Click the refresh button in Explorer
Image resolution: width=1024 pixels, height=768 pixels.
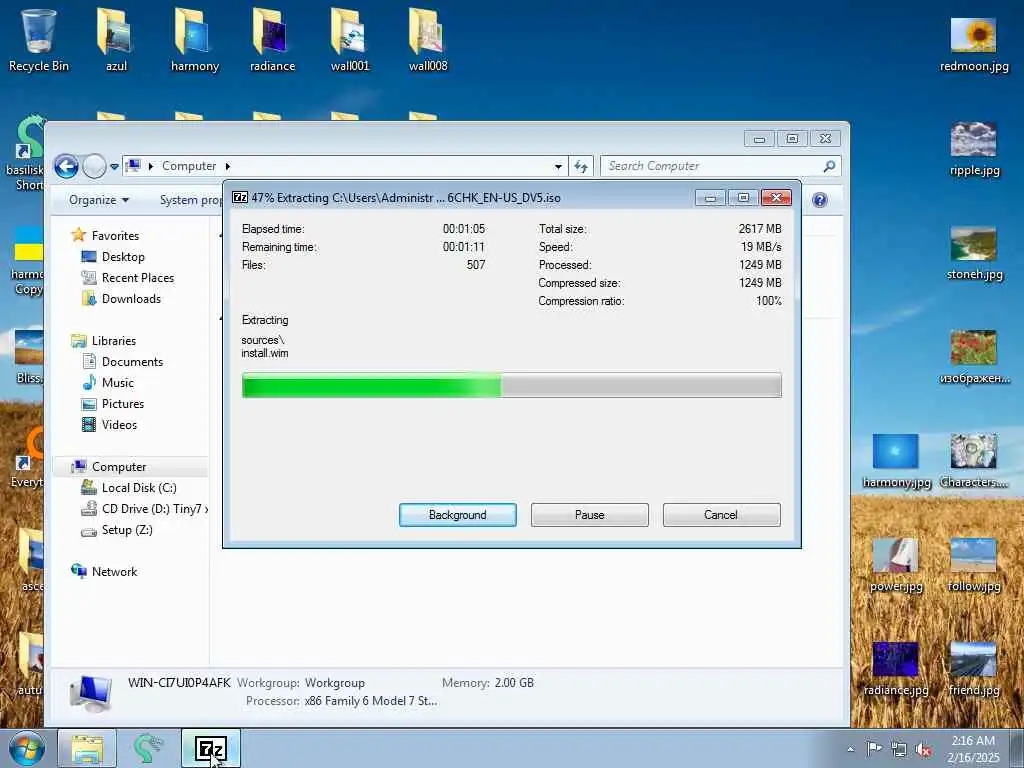[x=581, y=167]
